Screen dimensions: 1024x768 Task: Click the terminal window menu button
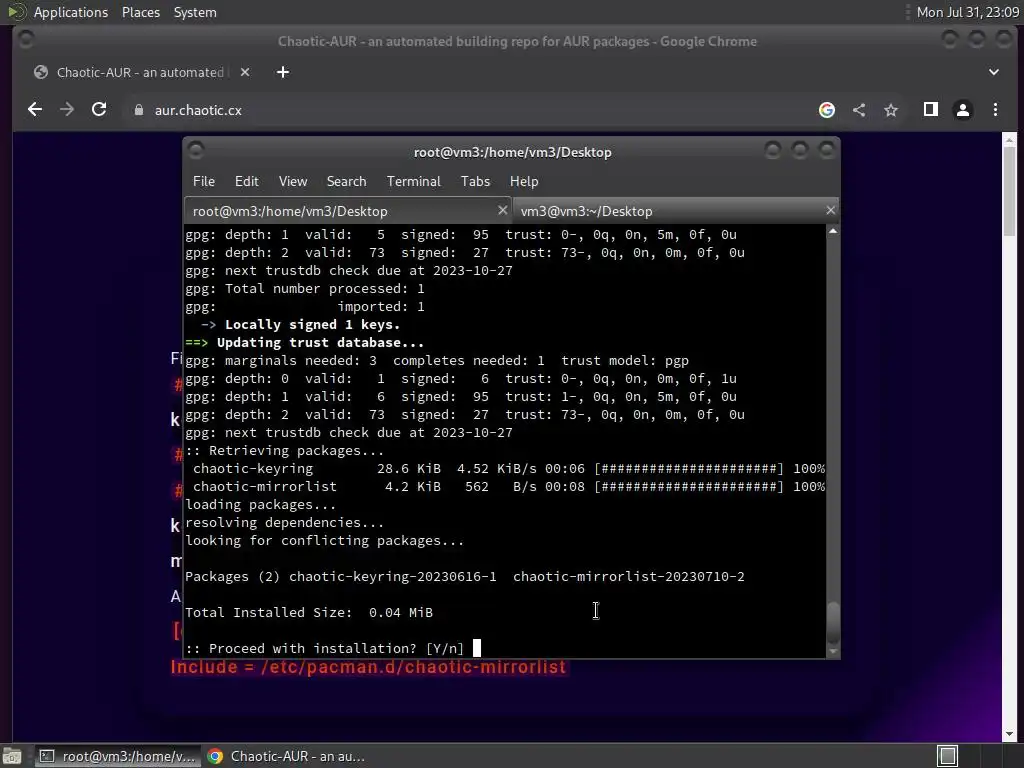click(x=196, y=151)
